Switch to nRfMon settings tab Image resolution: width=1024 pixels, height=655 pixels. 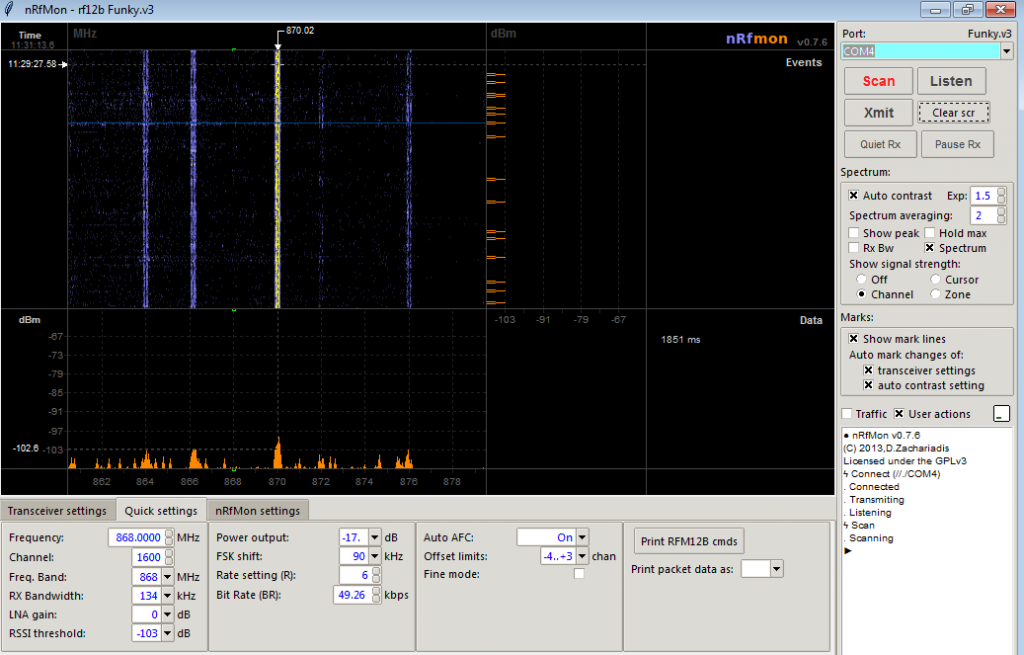pos(257,511)
